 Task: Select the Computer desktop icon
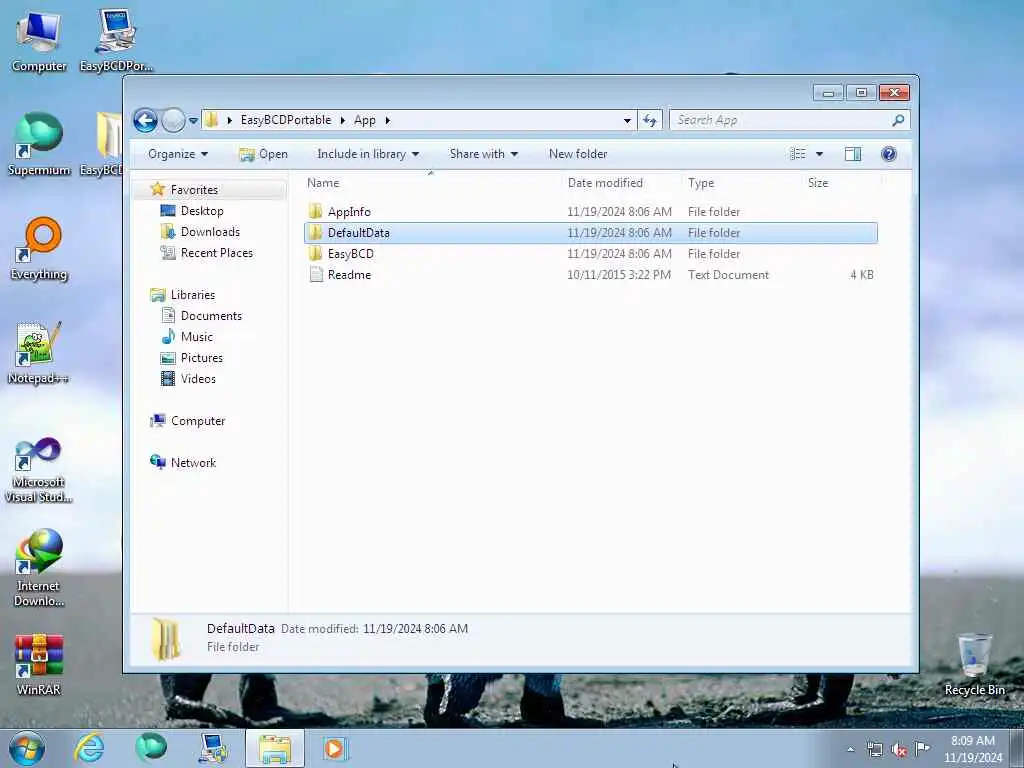[x=39, y=42]
